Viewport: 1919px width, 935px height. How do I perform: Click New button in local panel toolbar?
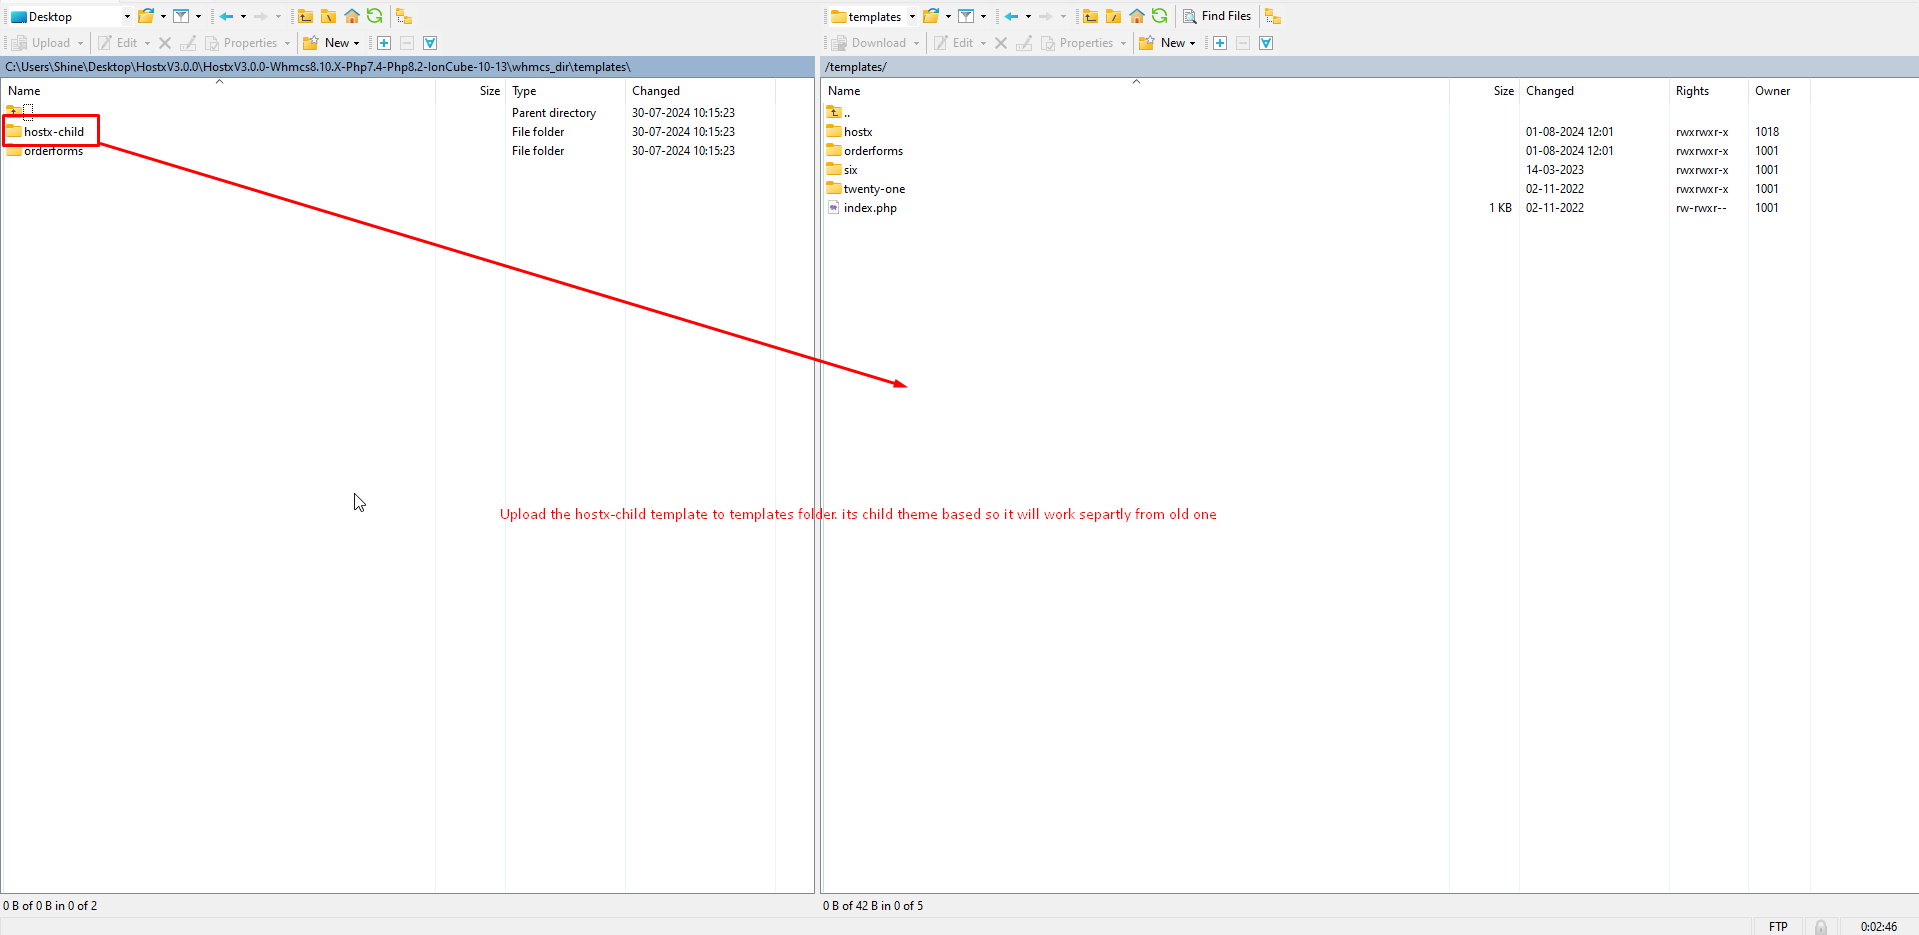coord(331,43)
